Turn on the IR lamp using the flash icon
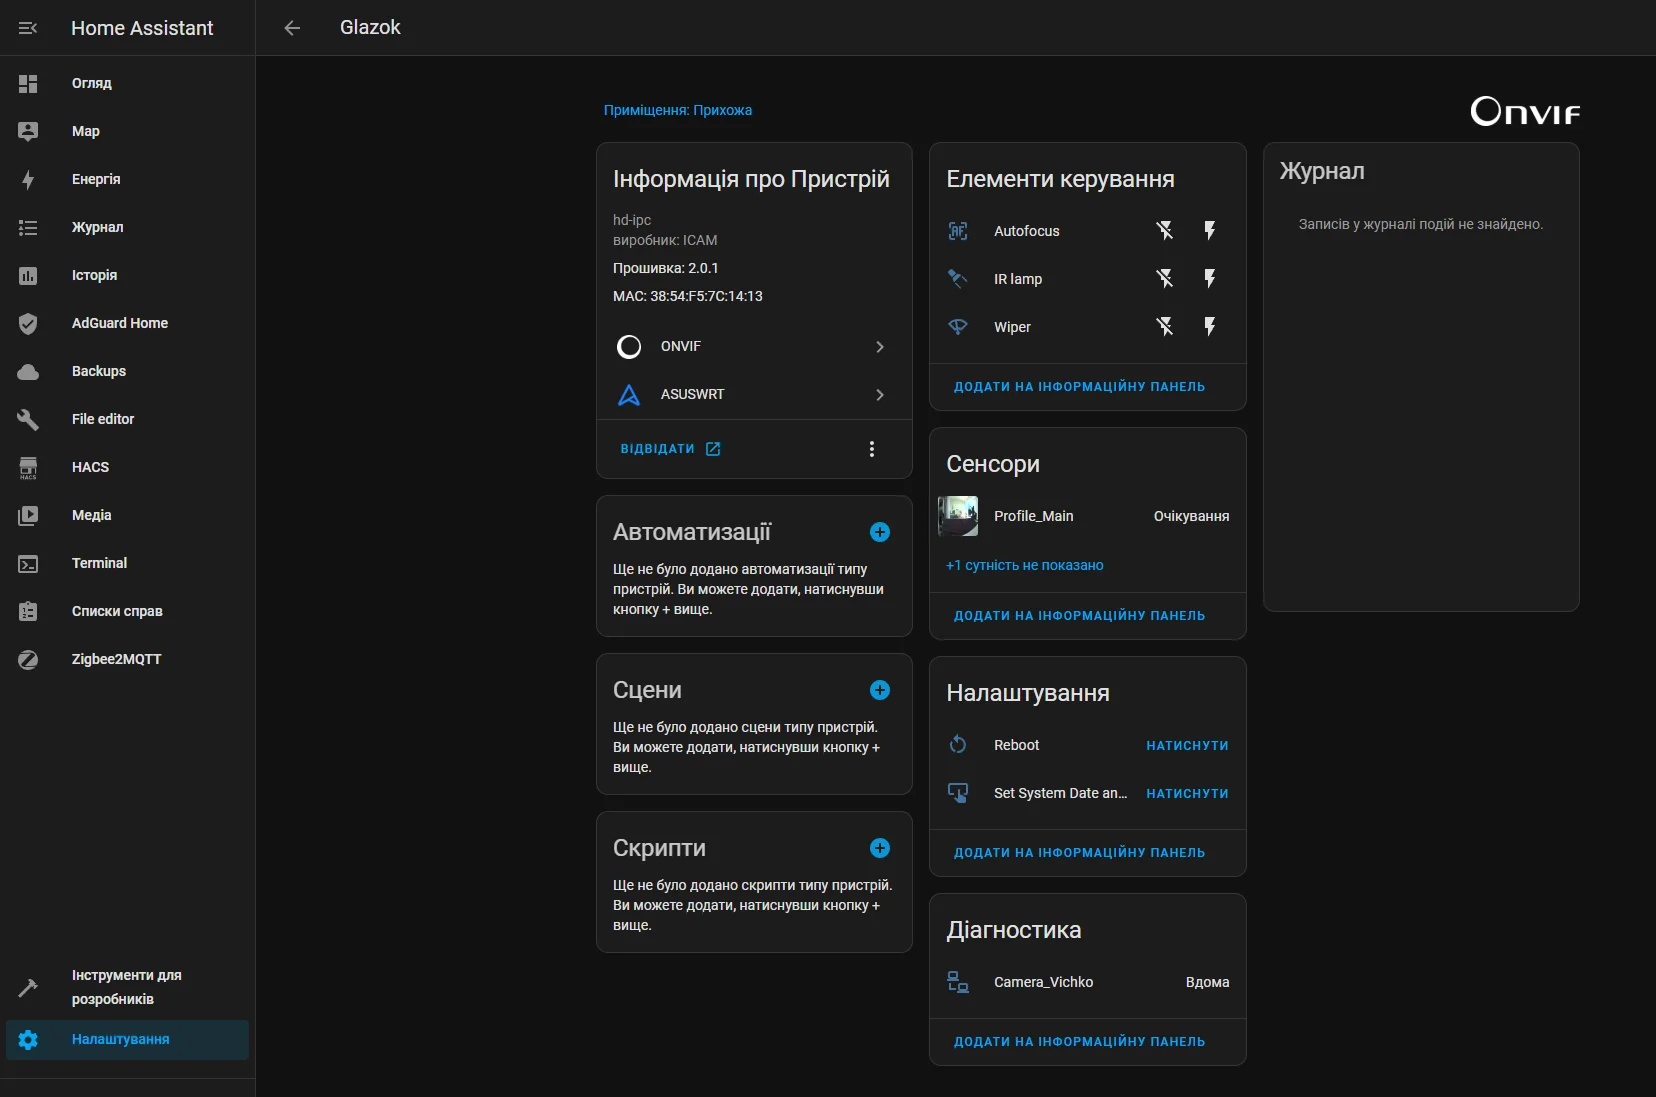This screenshot has height=1097, width=1656. coord(1210,279)
